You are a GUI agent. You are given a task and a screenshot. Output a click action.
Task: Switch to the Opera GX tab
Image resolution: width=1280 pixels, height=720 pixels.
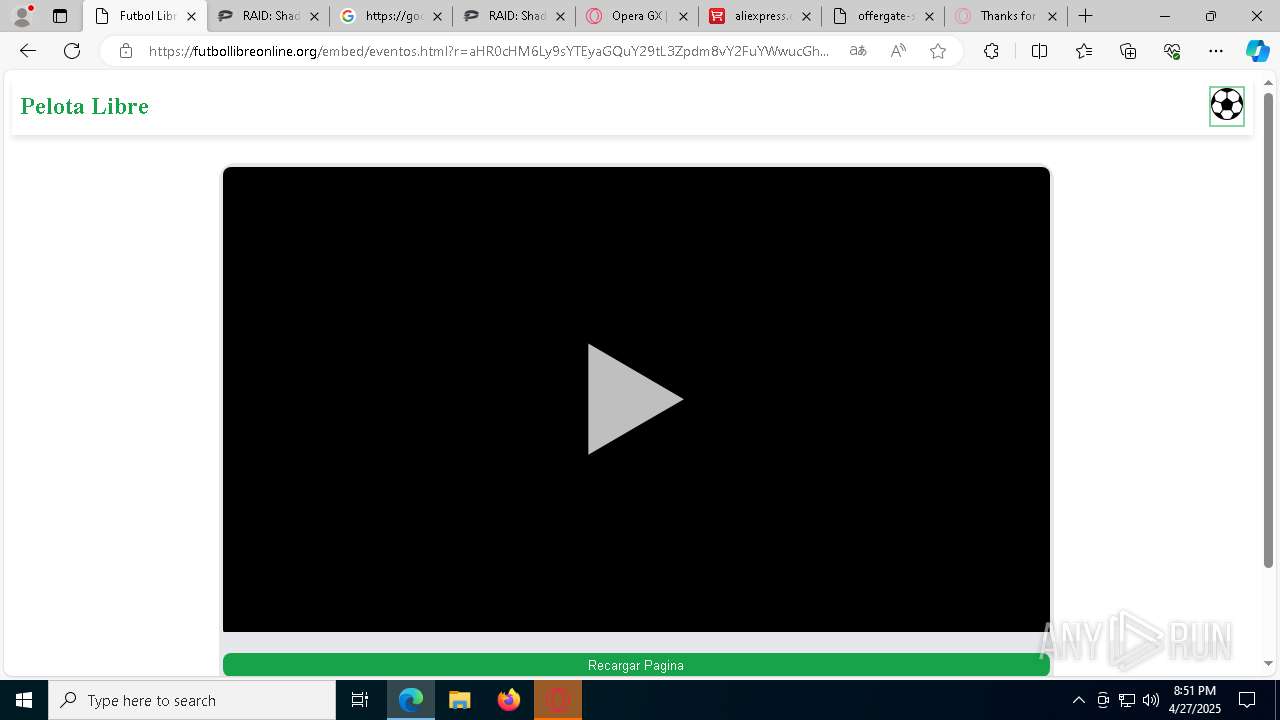pyautogui.click(x=638, y=16)
